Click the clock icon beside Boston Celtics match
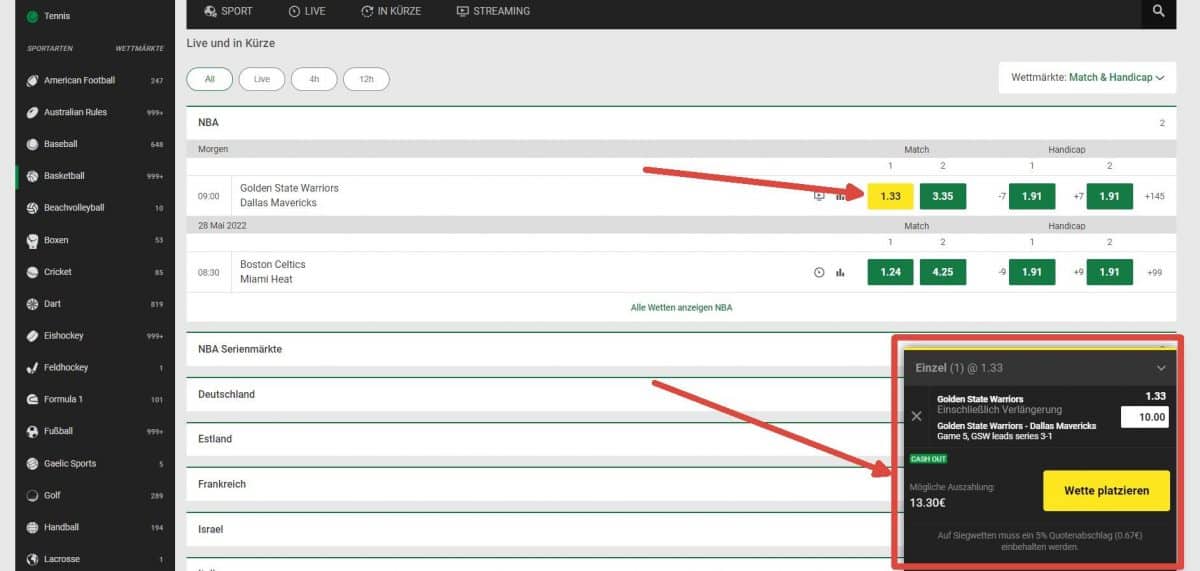 tap(819, 272)
